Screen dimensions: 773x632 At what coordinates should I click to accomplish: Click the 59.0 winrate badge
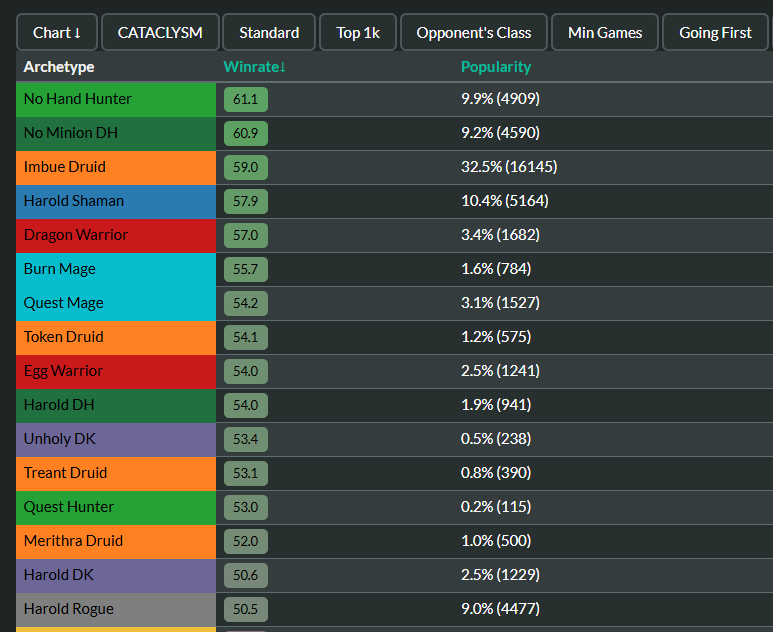click(246, 168)
